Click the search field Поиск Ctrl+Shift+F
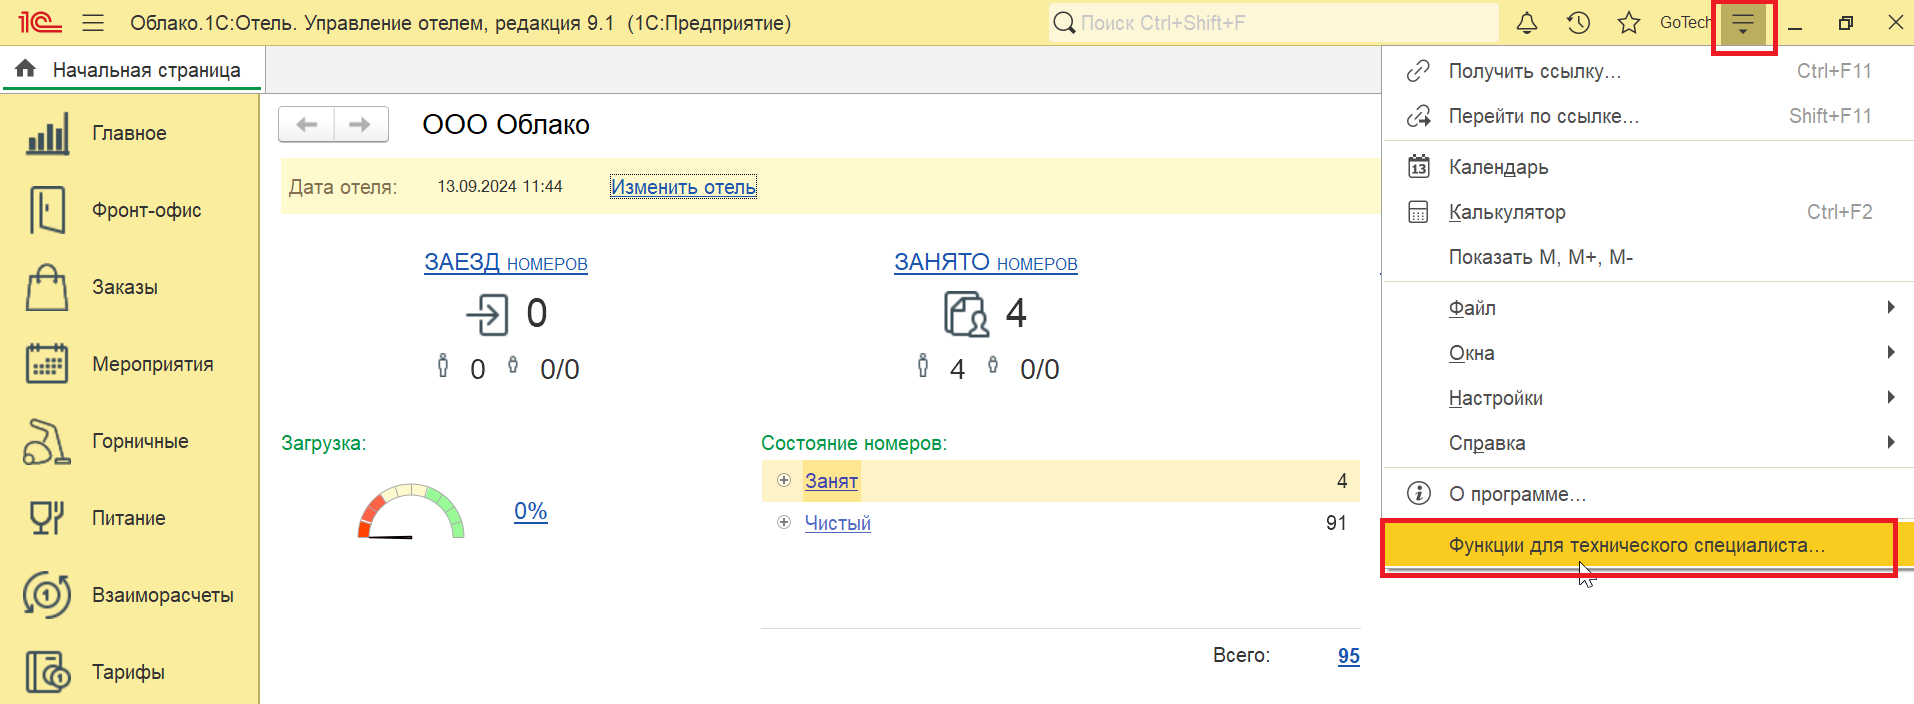The image size is (1914, 704). 1273,22
